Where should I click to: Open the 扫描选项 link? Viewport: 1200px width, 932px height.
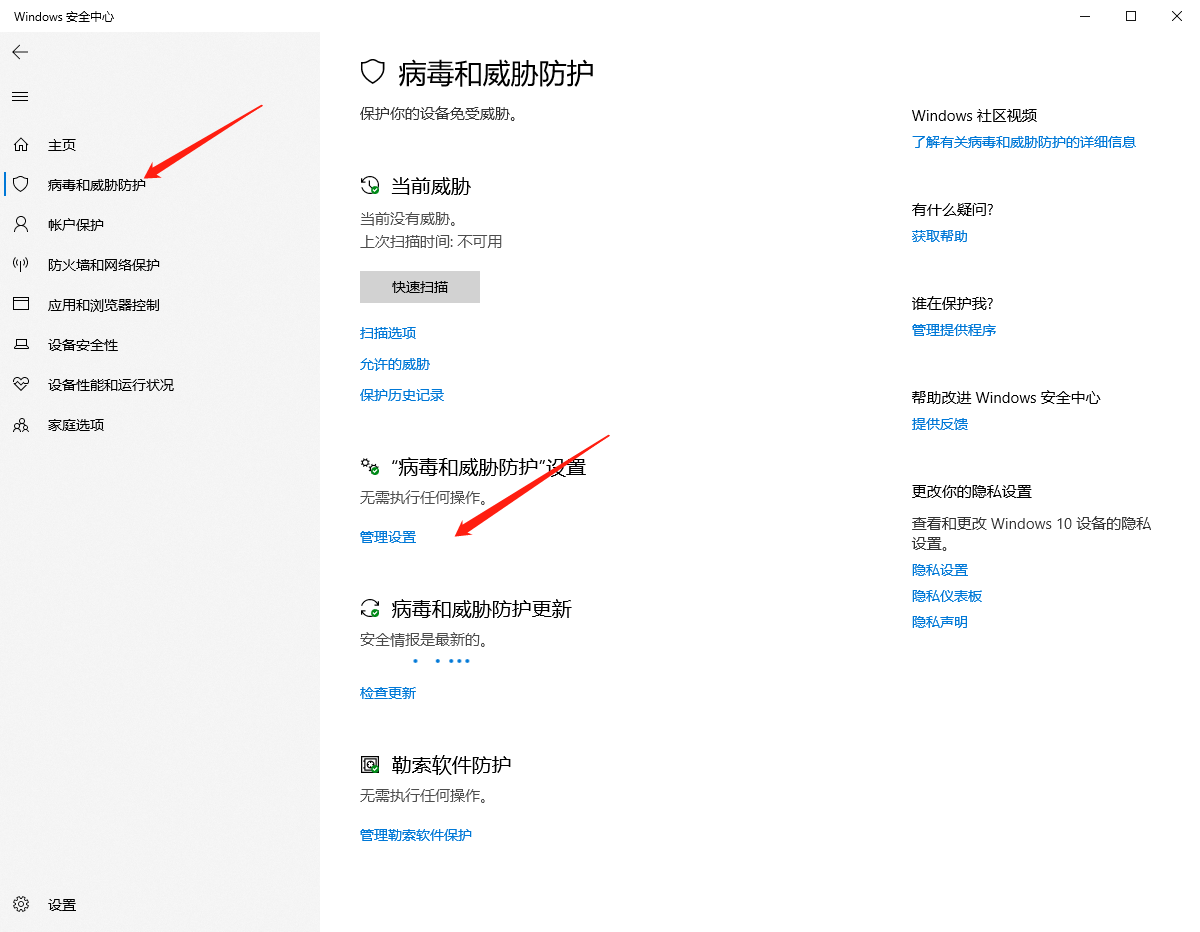(388, 333)
